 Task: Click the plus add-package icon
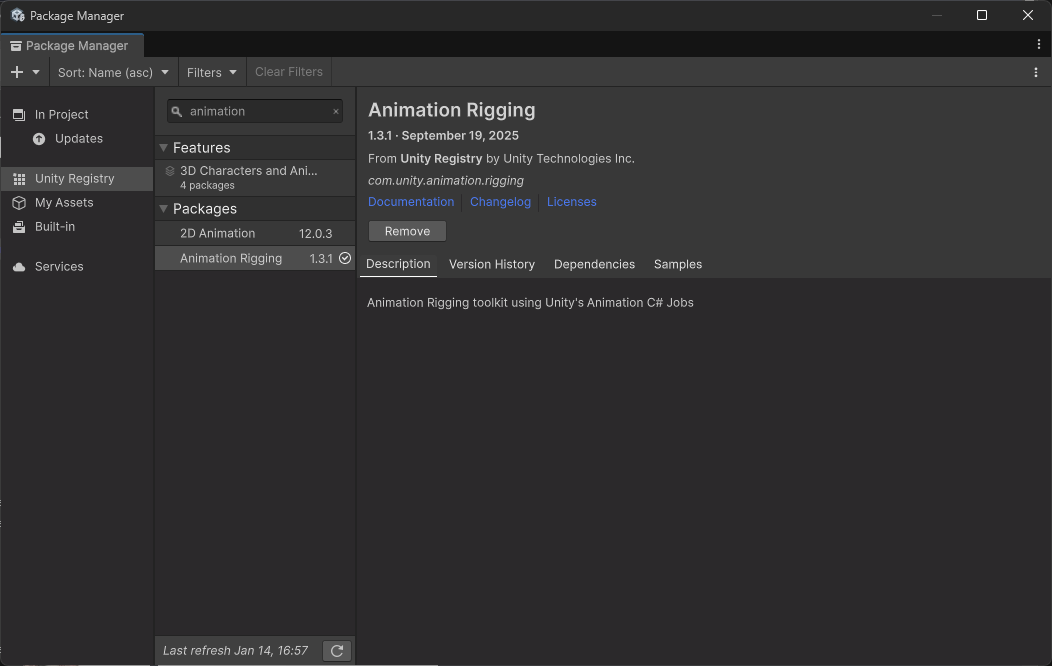[x=17, y=72]
